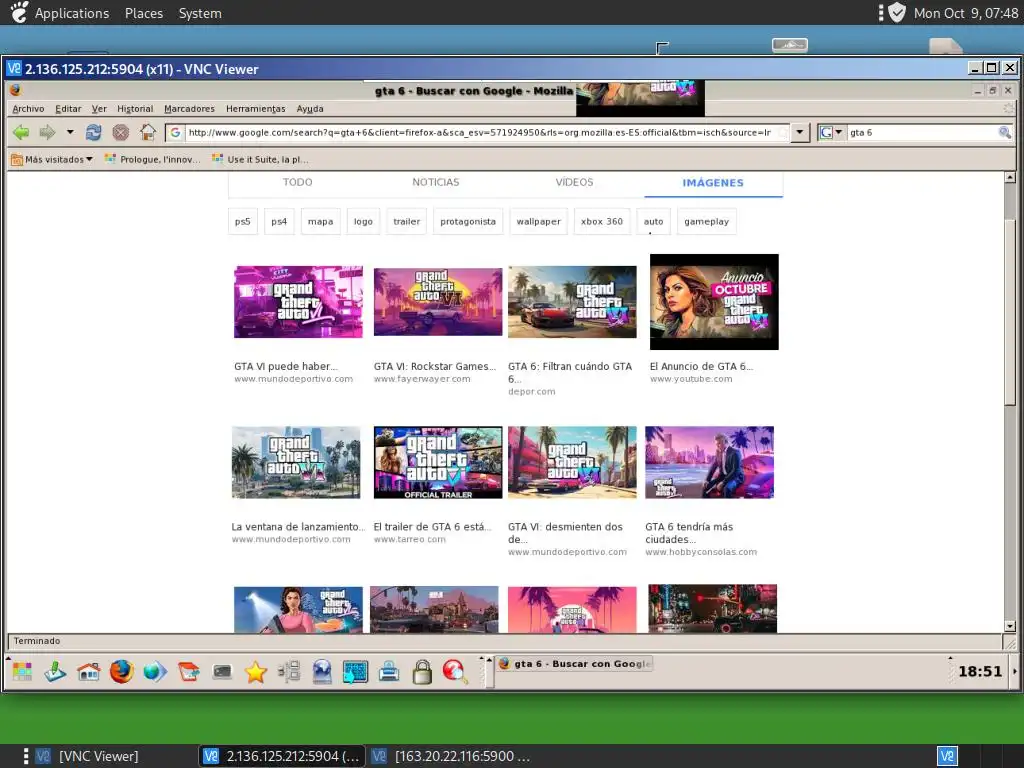Filter images by auto chip
Image resolution: width=1024 pixels, height=768 pixels.
[654, 221]
